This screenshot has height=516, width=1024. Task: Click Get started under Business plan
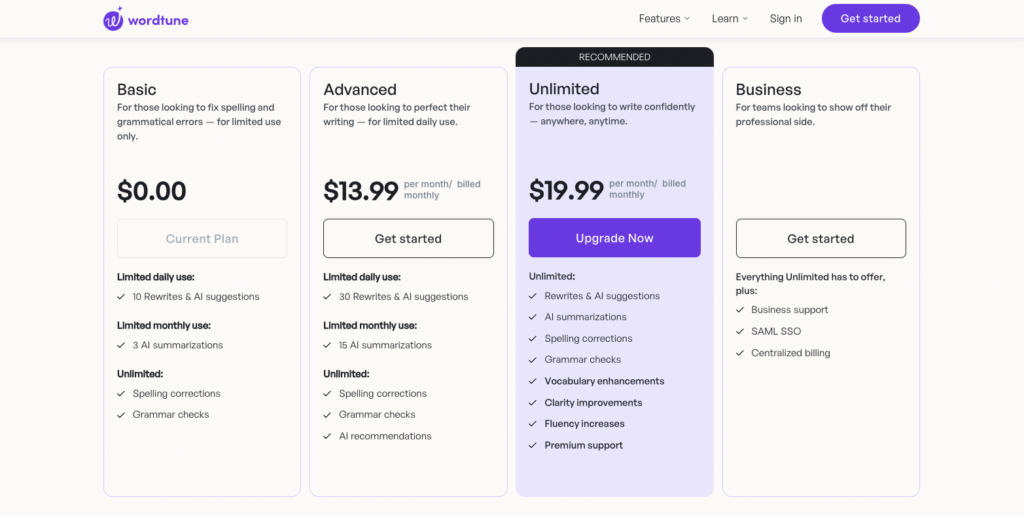click(821, 239)
